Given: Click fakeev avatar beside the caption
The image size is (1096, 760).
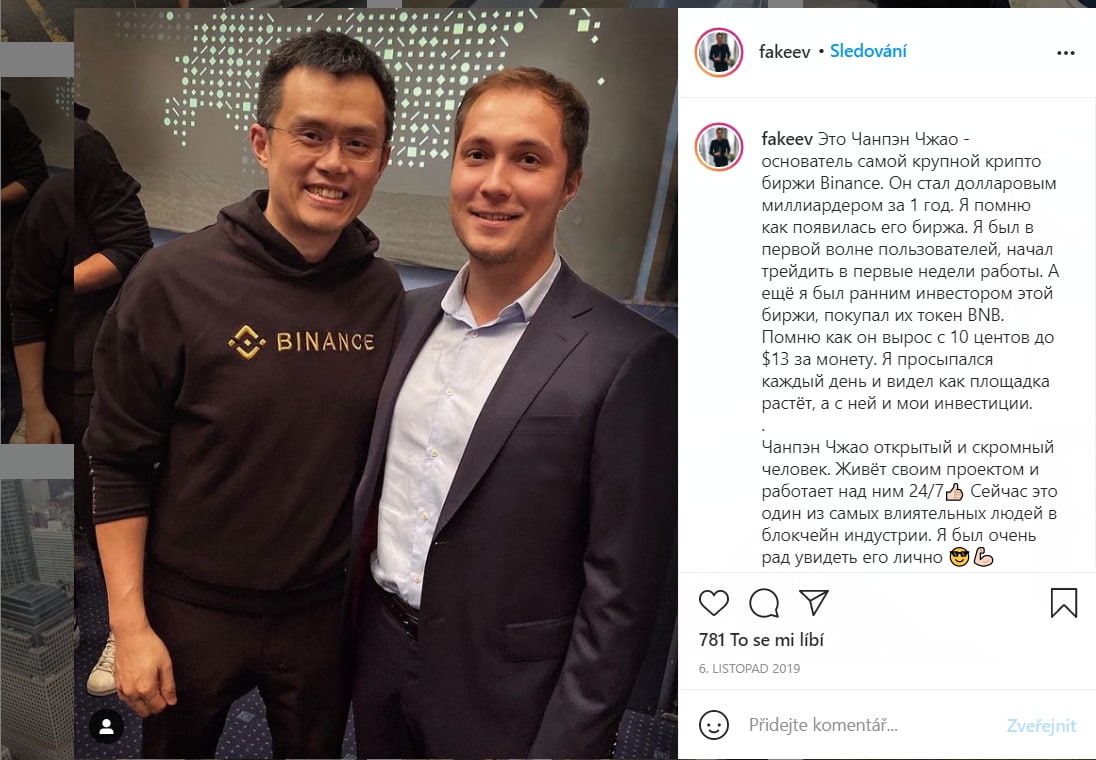Looking at the screenshot, I should (719, 147).
